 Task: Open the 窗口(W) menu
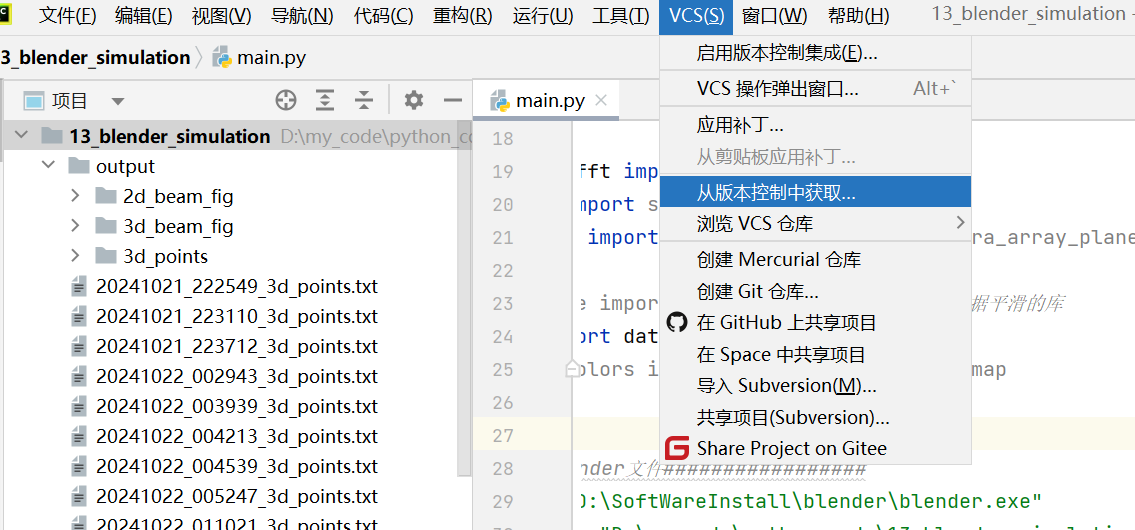click(x=775, y=16)
